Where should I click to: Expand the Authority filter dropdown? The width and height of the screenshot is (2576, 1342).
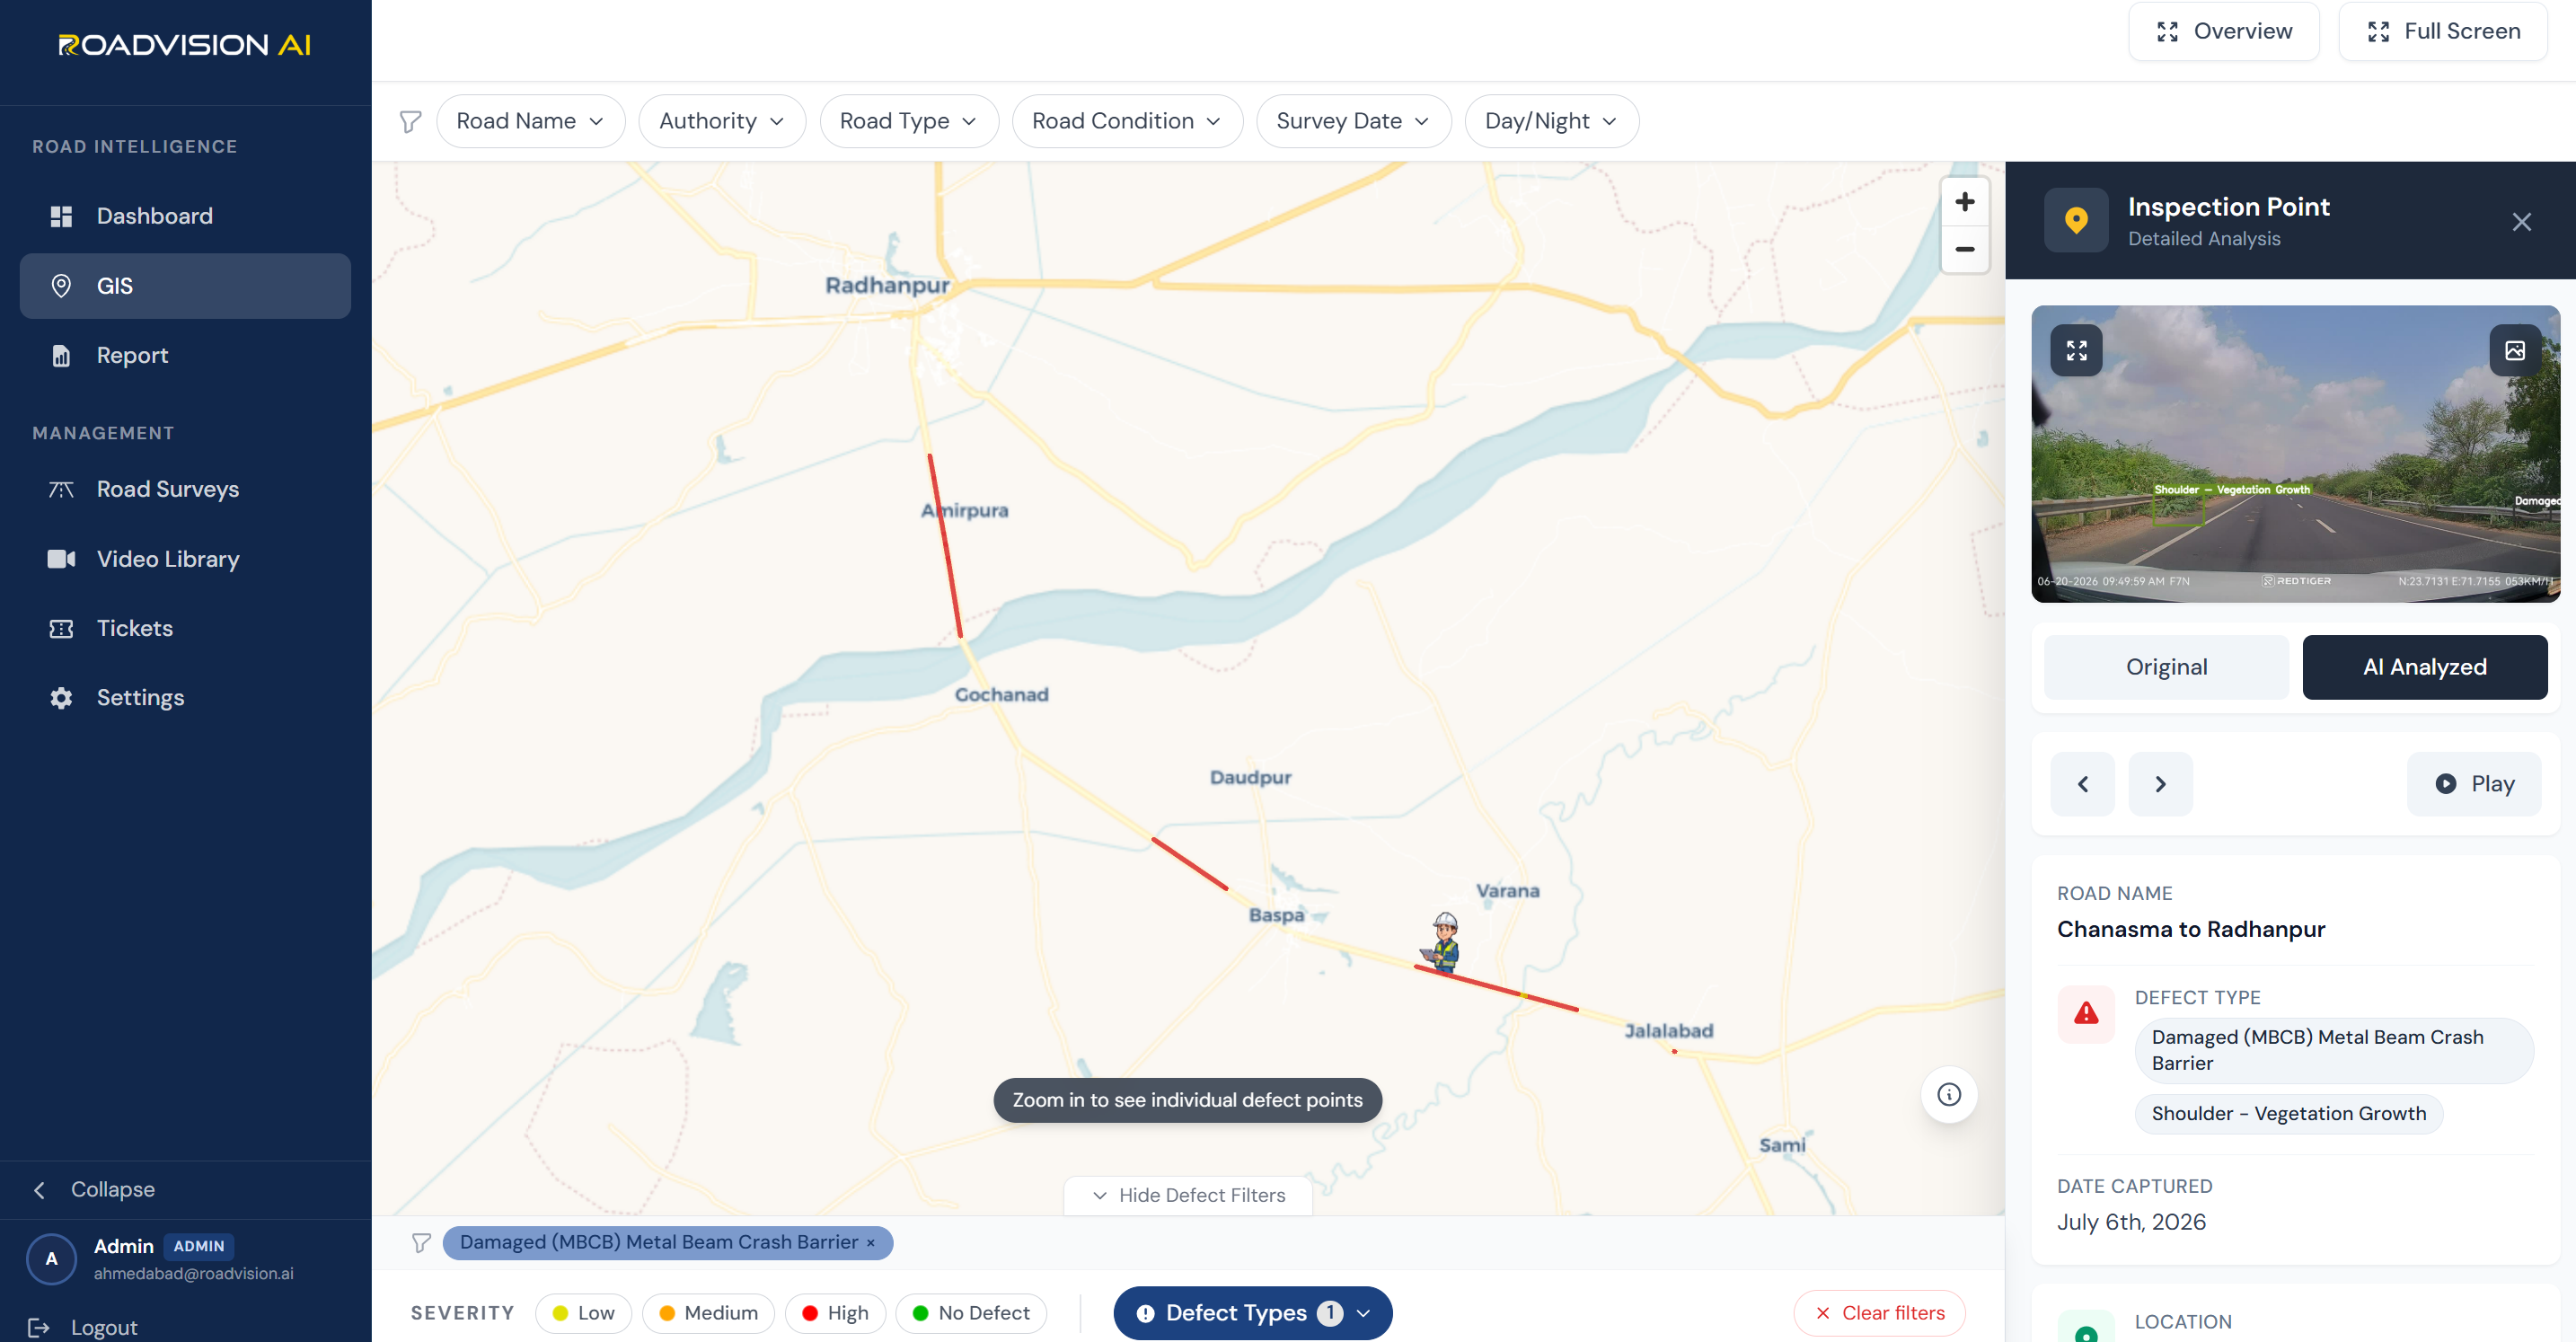(x=722, y=121)
